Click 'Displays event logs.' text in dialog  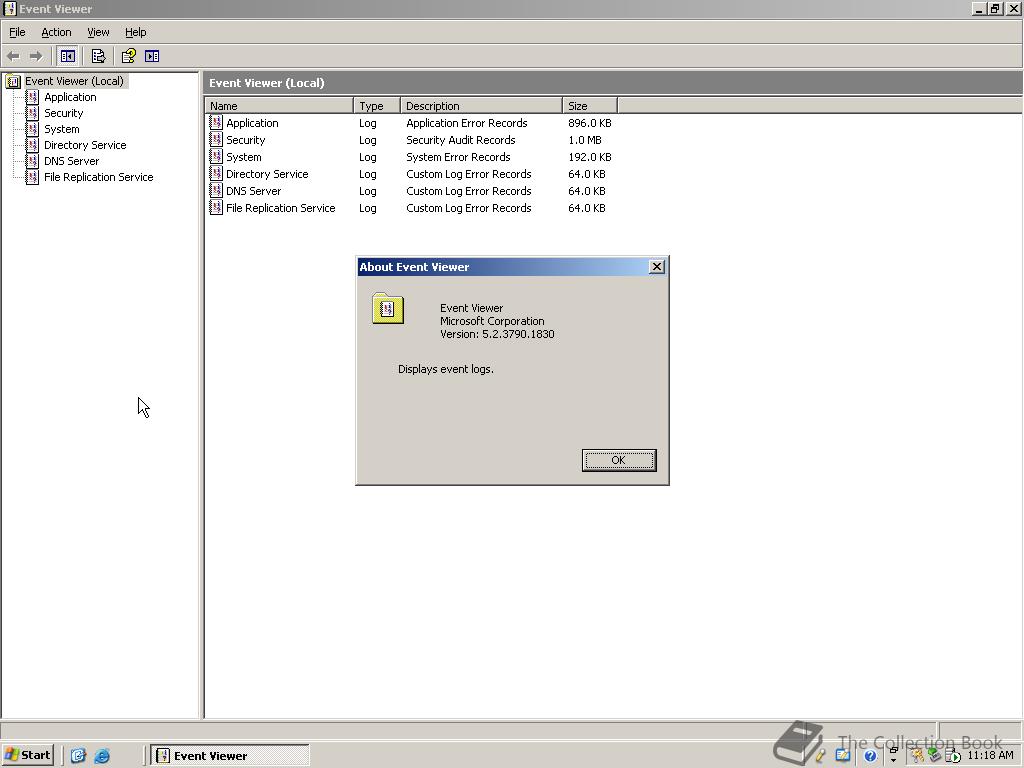coord(445,369)
